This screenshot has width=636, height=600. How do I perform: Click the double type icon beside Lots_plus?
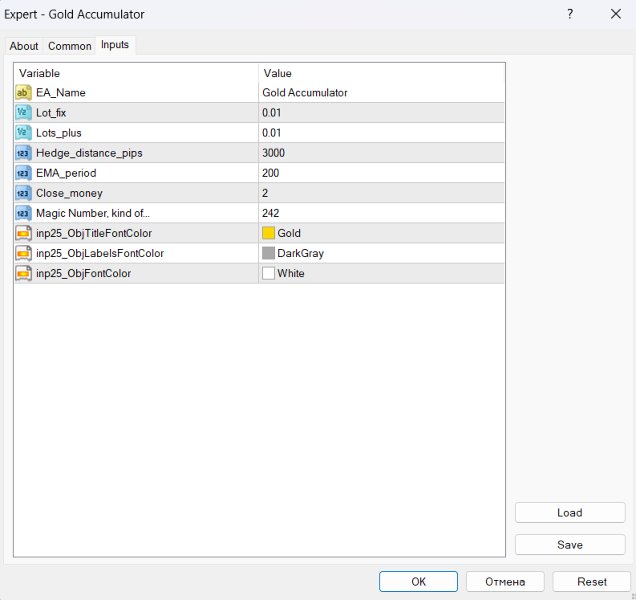coord(24,133)
